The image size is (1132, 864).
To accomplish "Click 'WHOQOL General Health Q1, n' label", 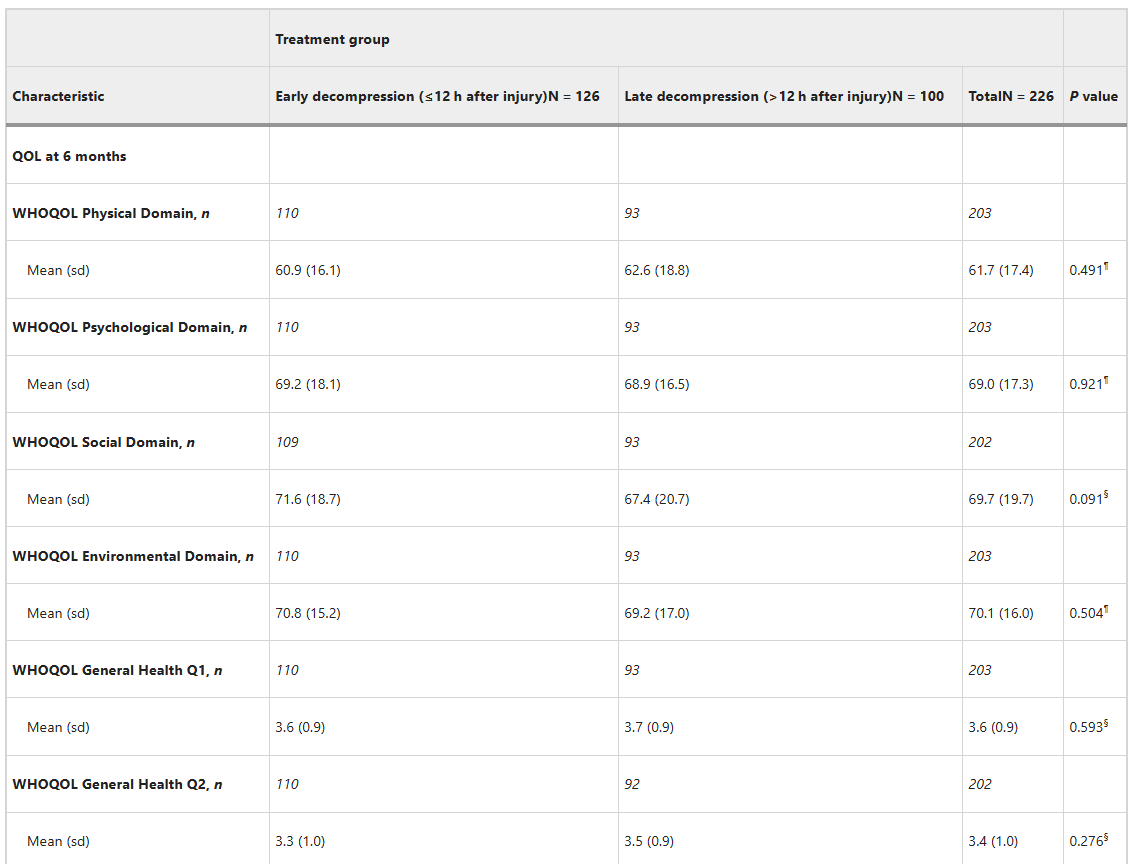I will click(x=117, y=671).
